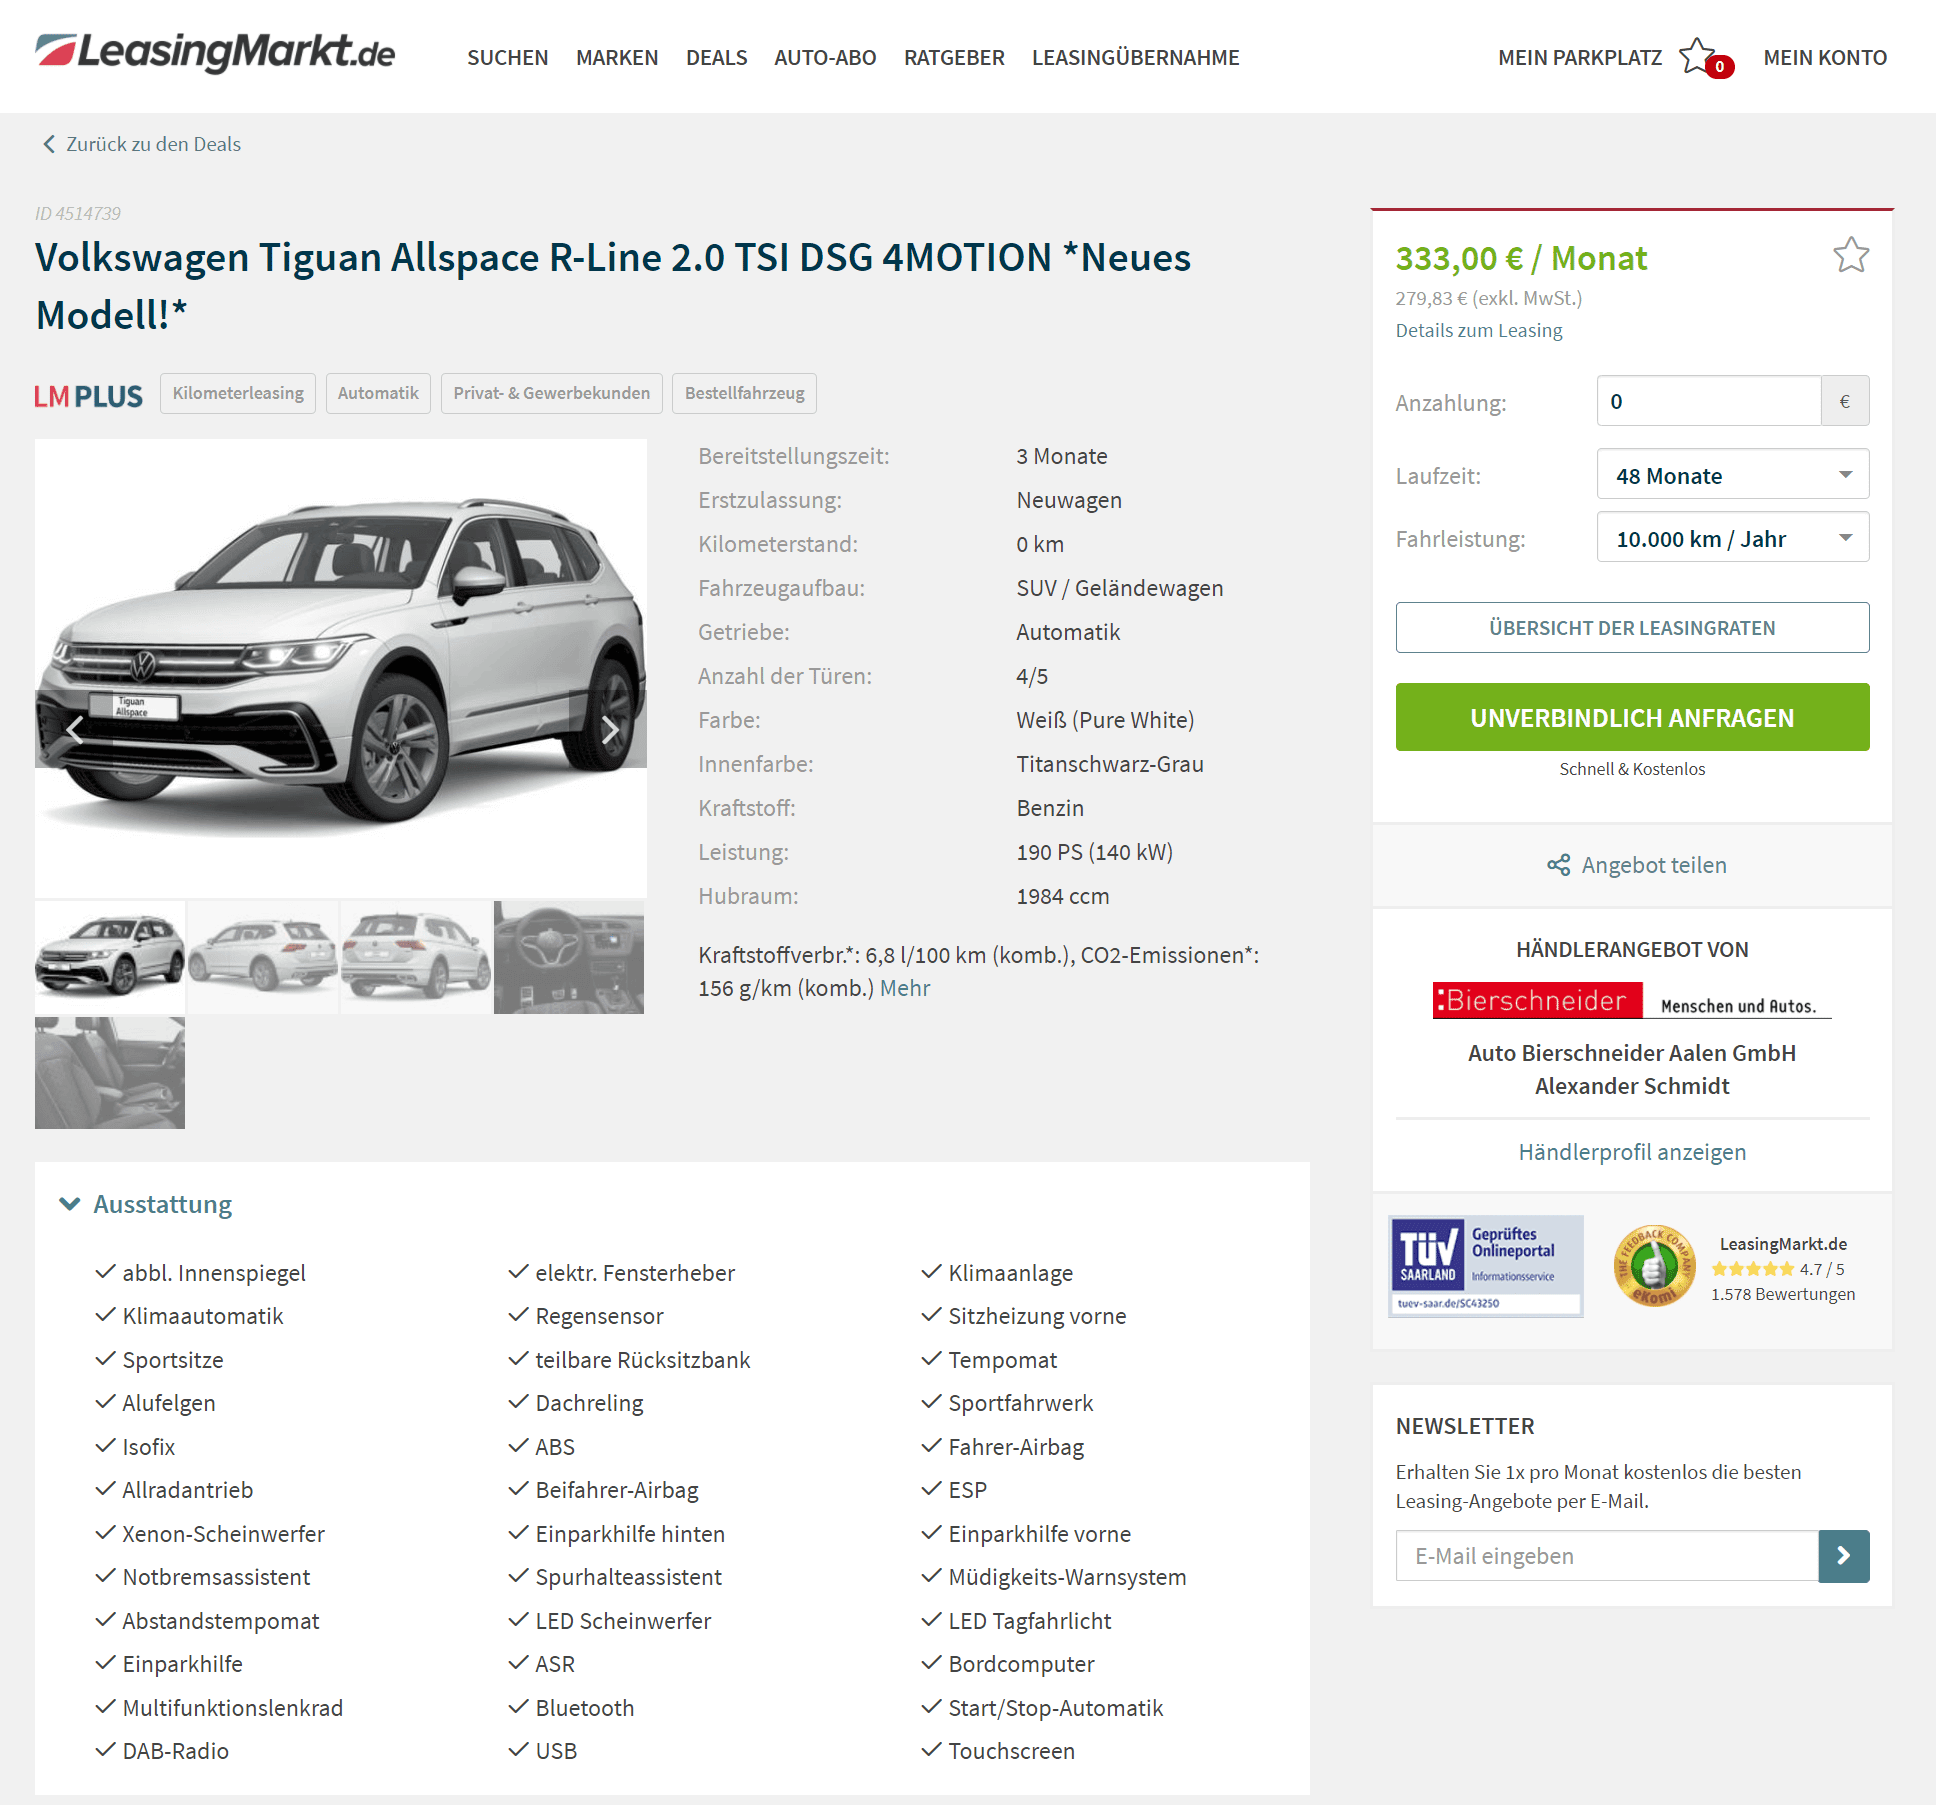Open the eKomi rating seal
The height and width of the screenshot is (1805, 1936).
click(x=1654, y=1266)
